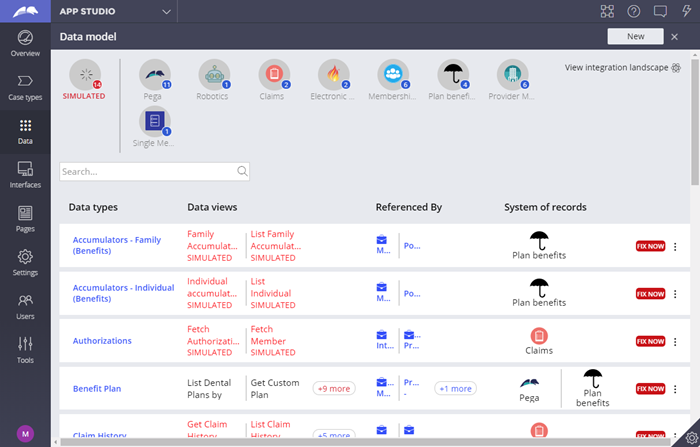Click the horizontal scrollbar at bottom
Viewport: 700px width, 447px height.
click(x=365, y=442)
